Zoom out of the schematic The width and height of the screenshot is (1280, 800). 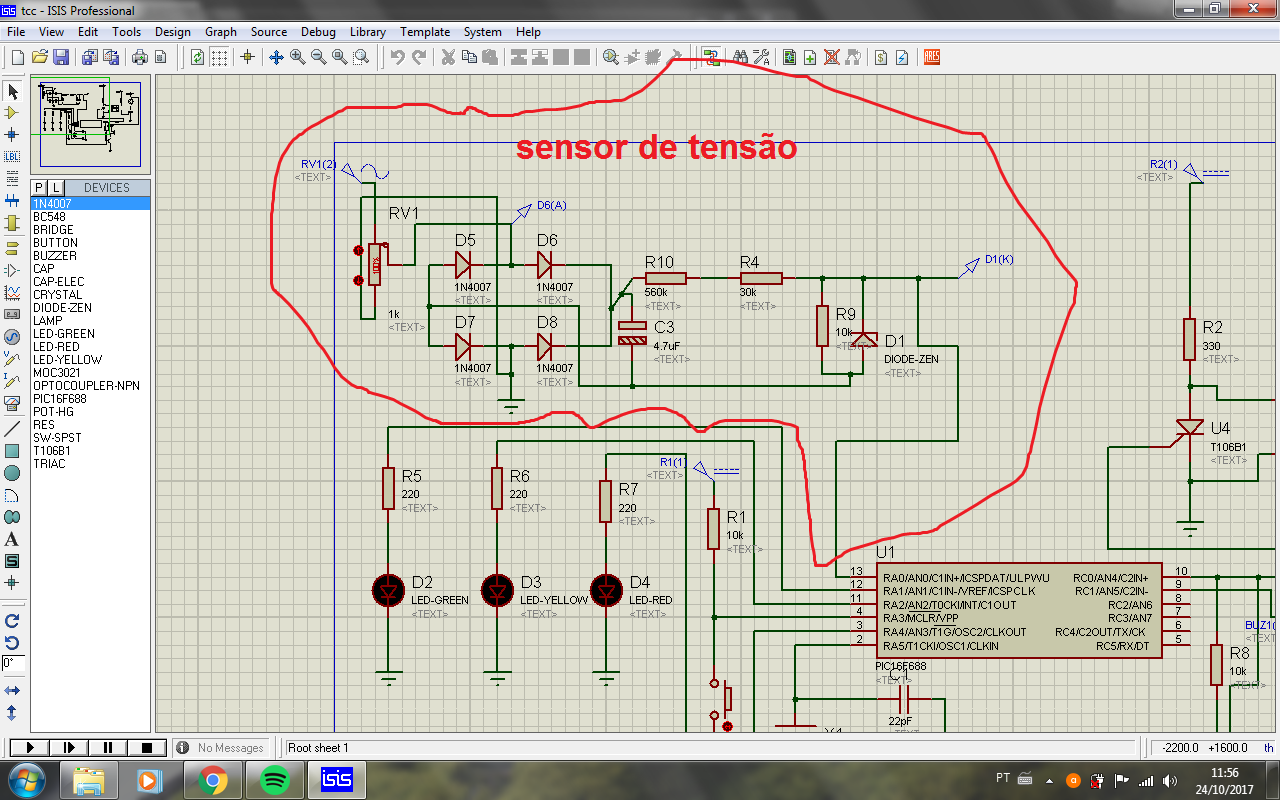[319, 57]
